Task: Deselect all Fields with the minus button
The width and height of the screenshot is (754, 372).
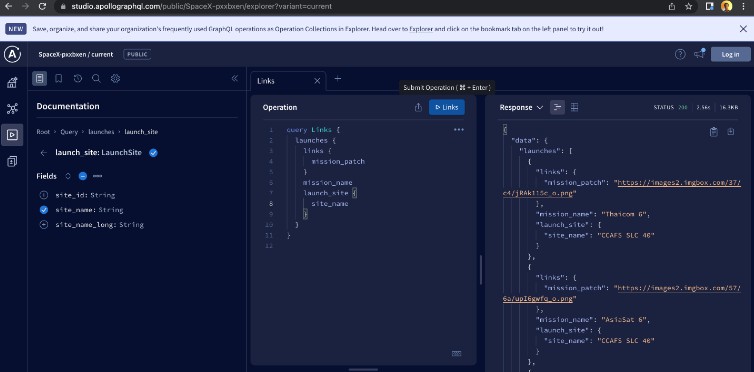Action: tap(83, 176)
